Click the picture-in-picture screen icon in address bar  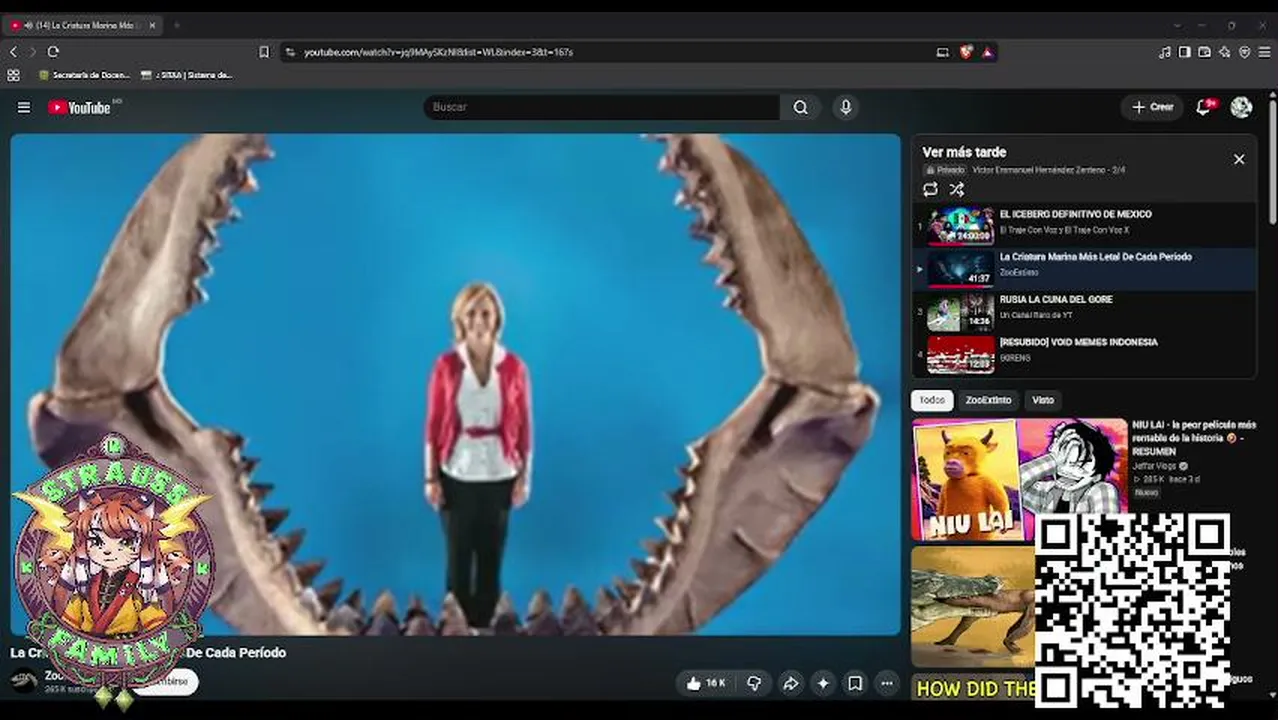tap(942, 52)
